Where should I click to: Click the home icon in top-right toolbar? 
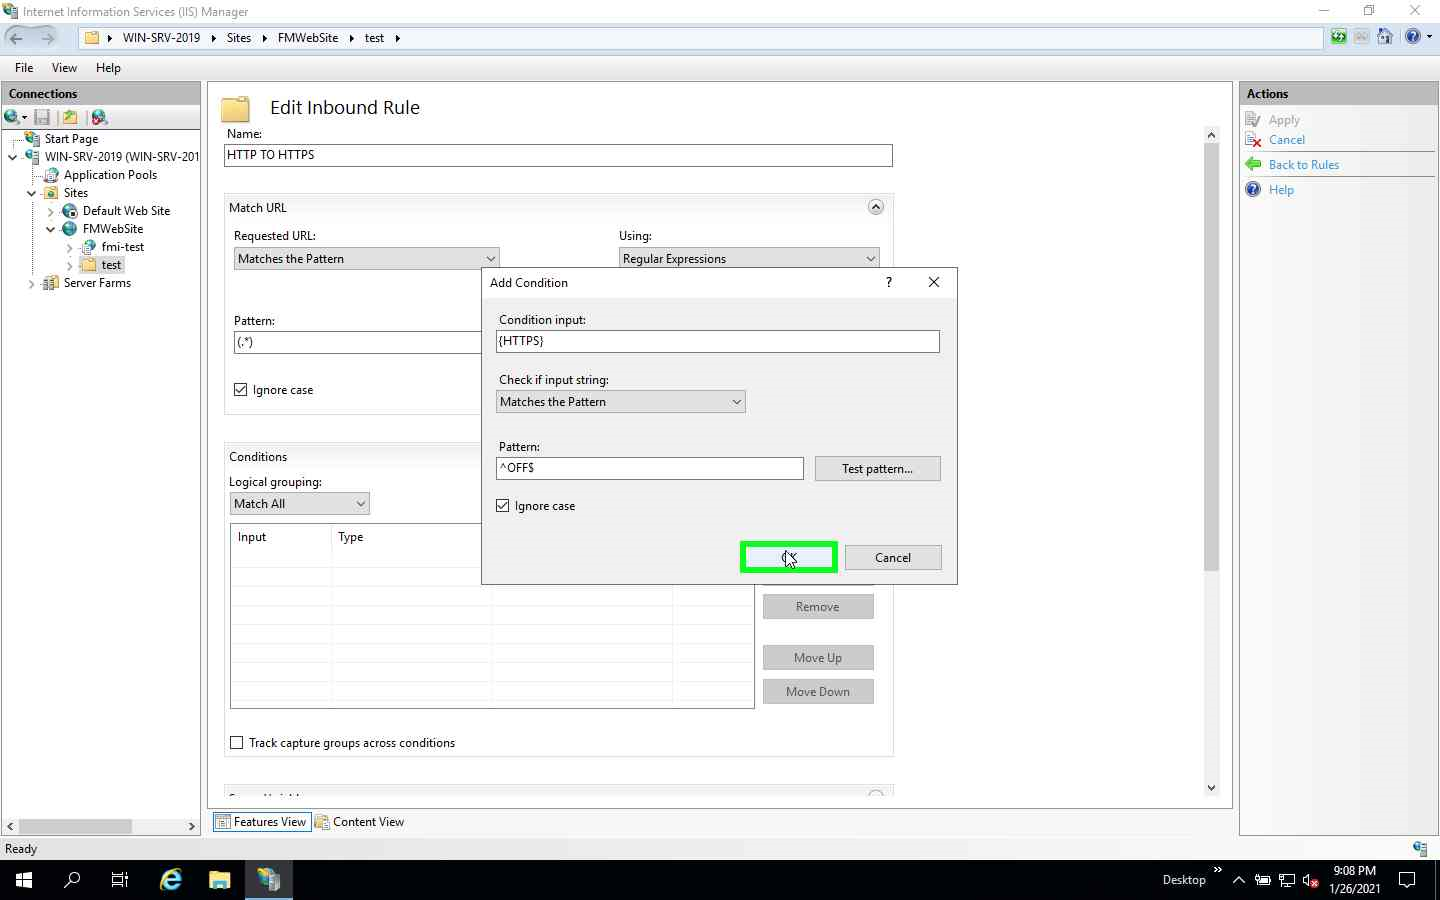1385,37
